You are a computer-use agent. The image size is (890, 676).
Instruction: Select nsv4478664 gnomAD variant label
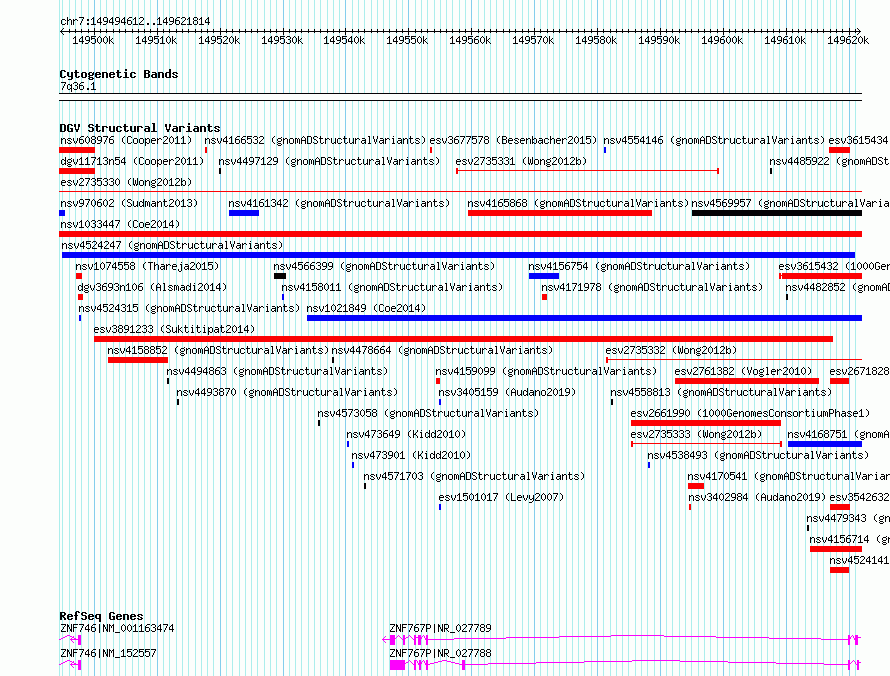tap(442, 350)
